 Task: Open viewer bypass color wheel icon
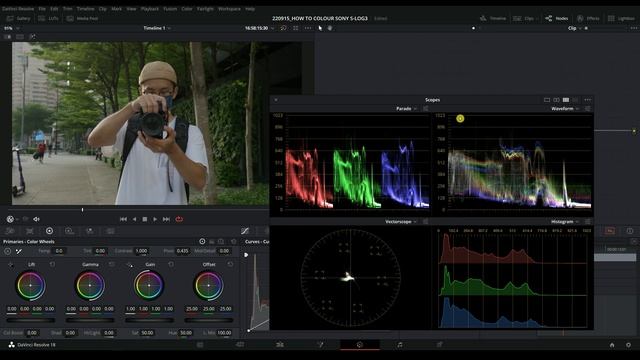(x=10, y=219)
